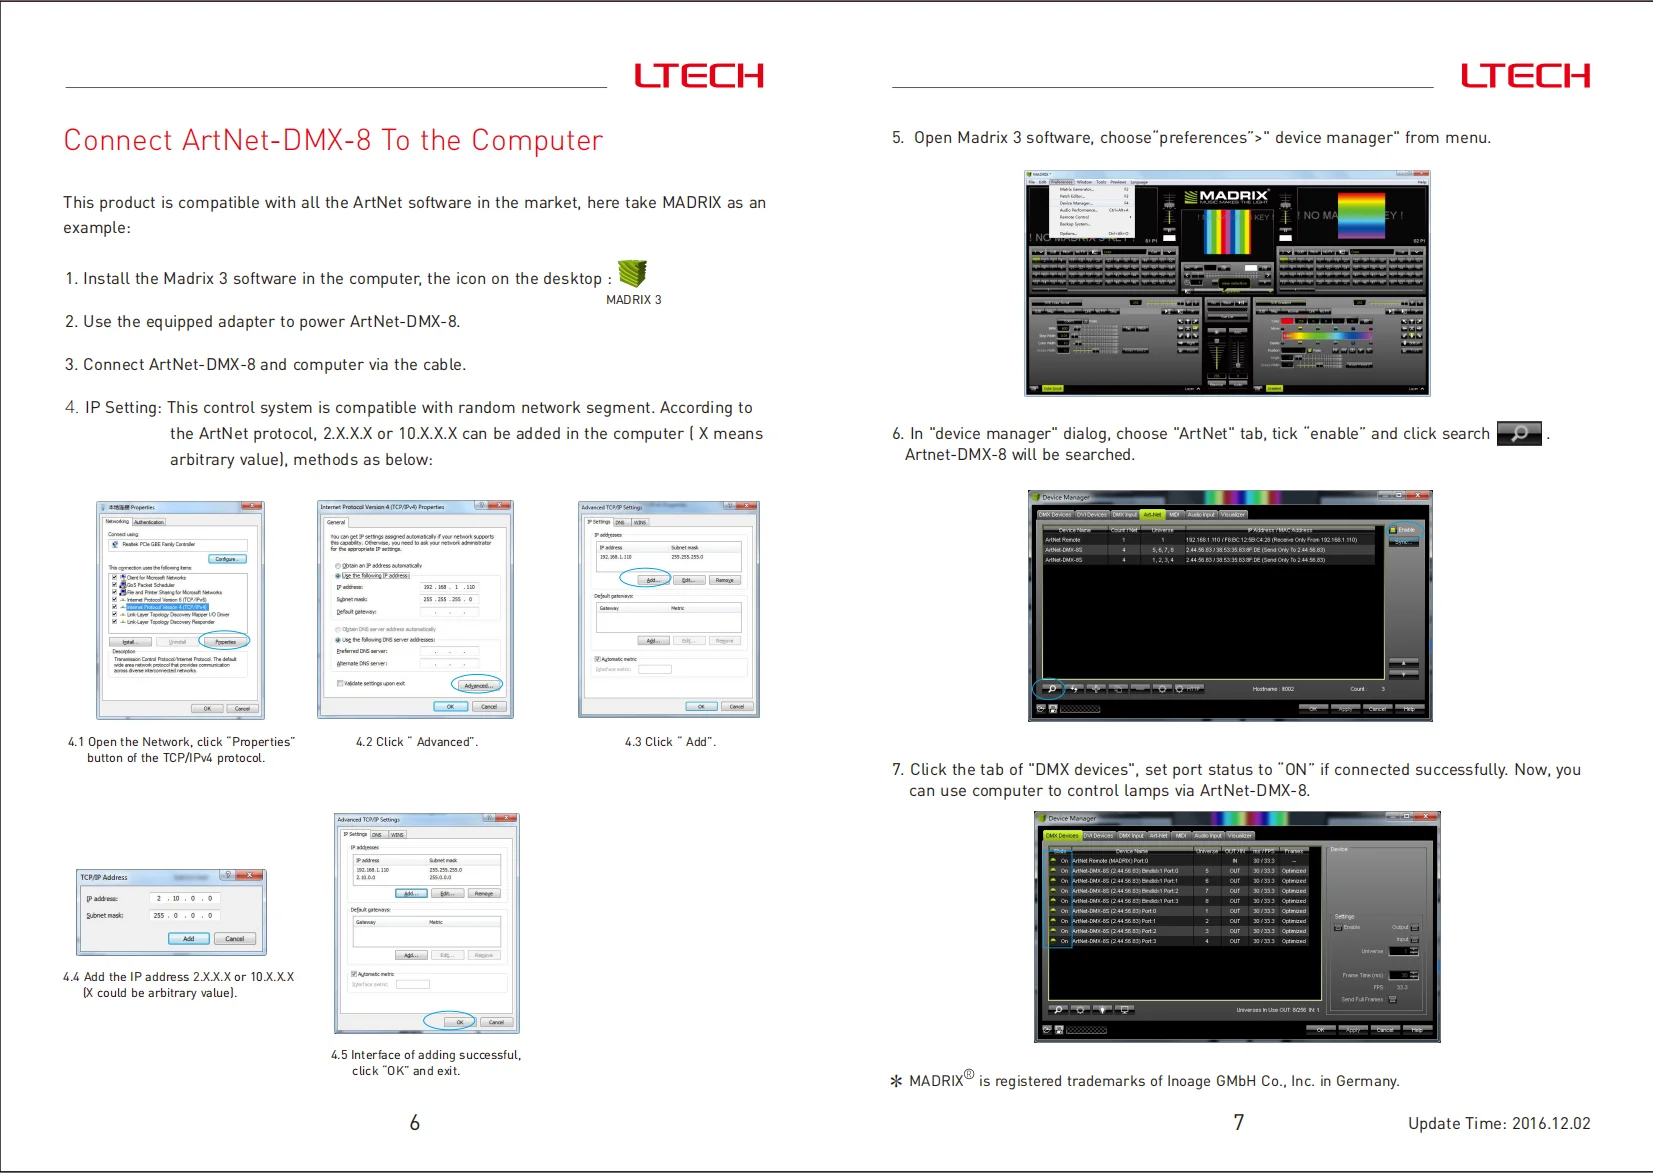Toggle Internet Protocol Version 6 (TCP/IPv6) checkbox
This screenshot has width=1654, height=1173.
click(115, 599)
